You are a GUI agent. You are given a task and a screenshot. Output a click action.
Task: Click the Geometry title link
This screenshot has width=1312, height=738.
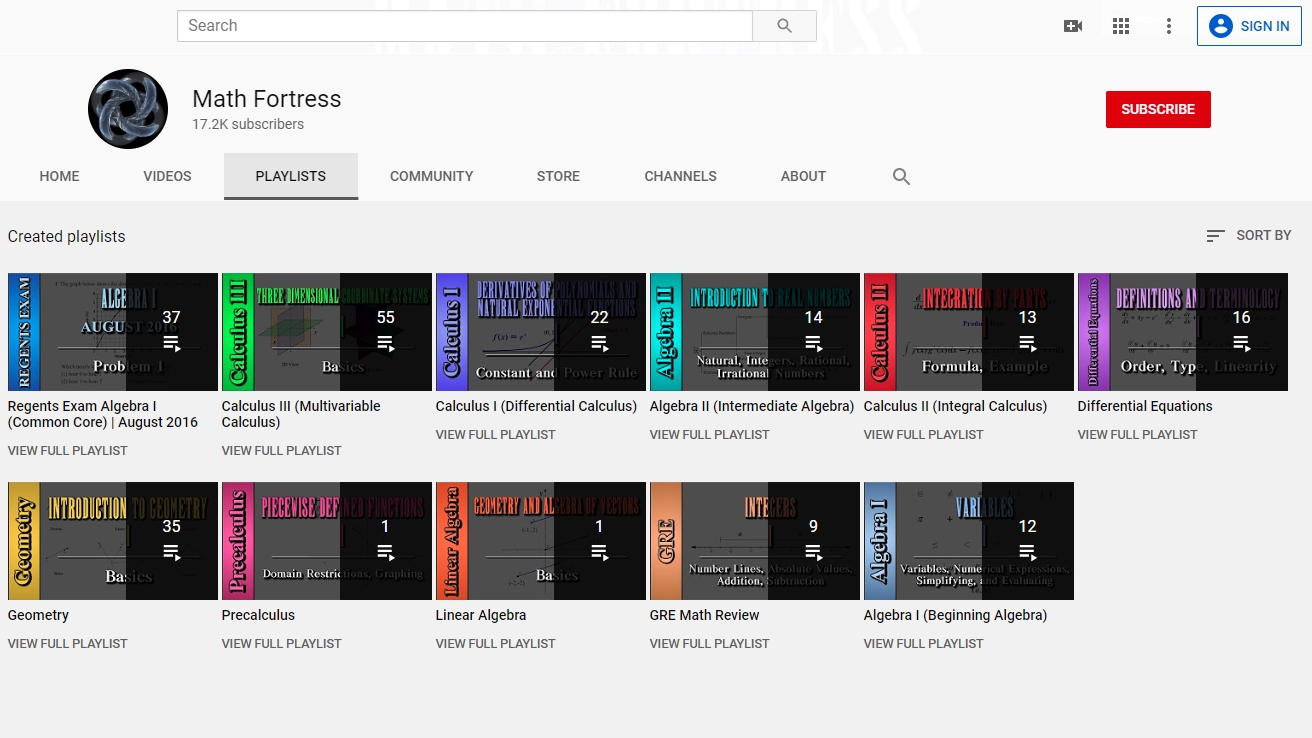pos(38,615)
